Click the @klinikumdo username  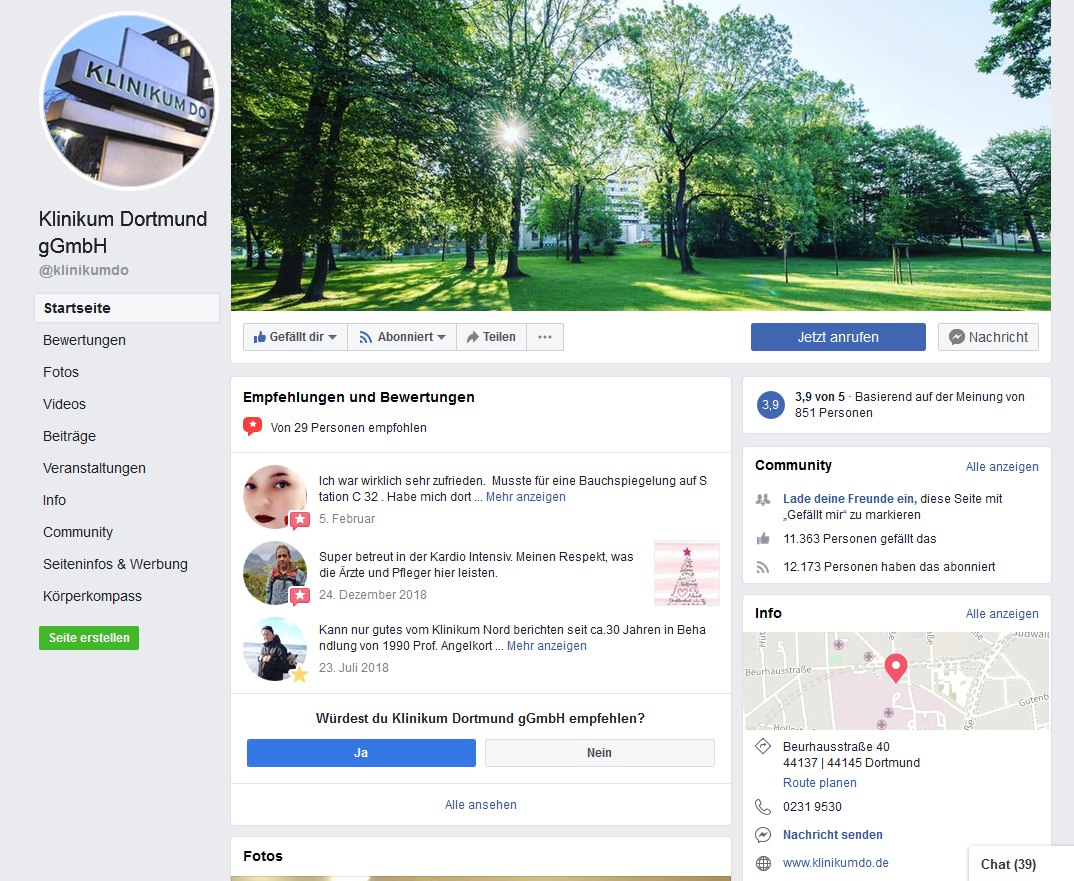point(84,270)
